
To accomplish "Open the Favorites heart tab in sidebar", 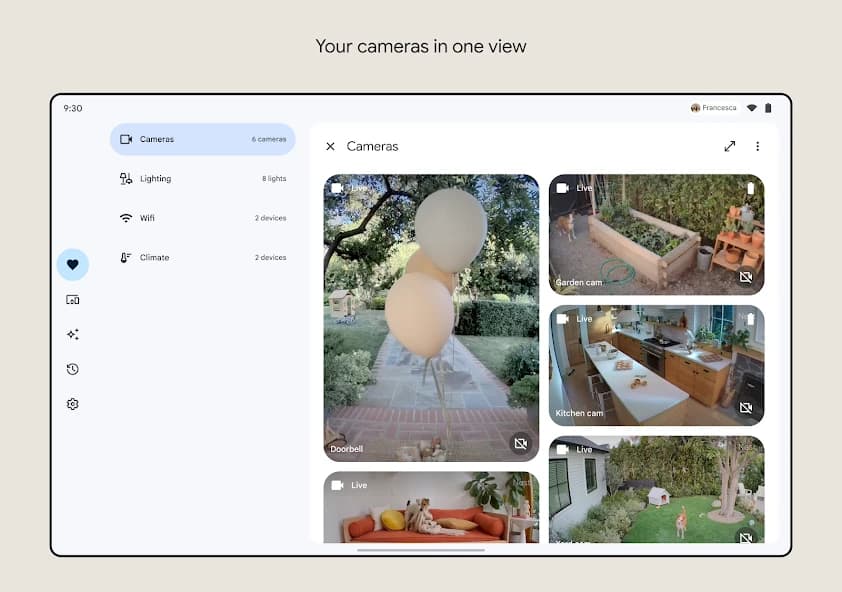I will pos(72,264).
